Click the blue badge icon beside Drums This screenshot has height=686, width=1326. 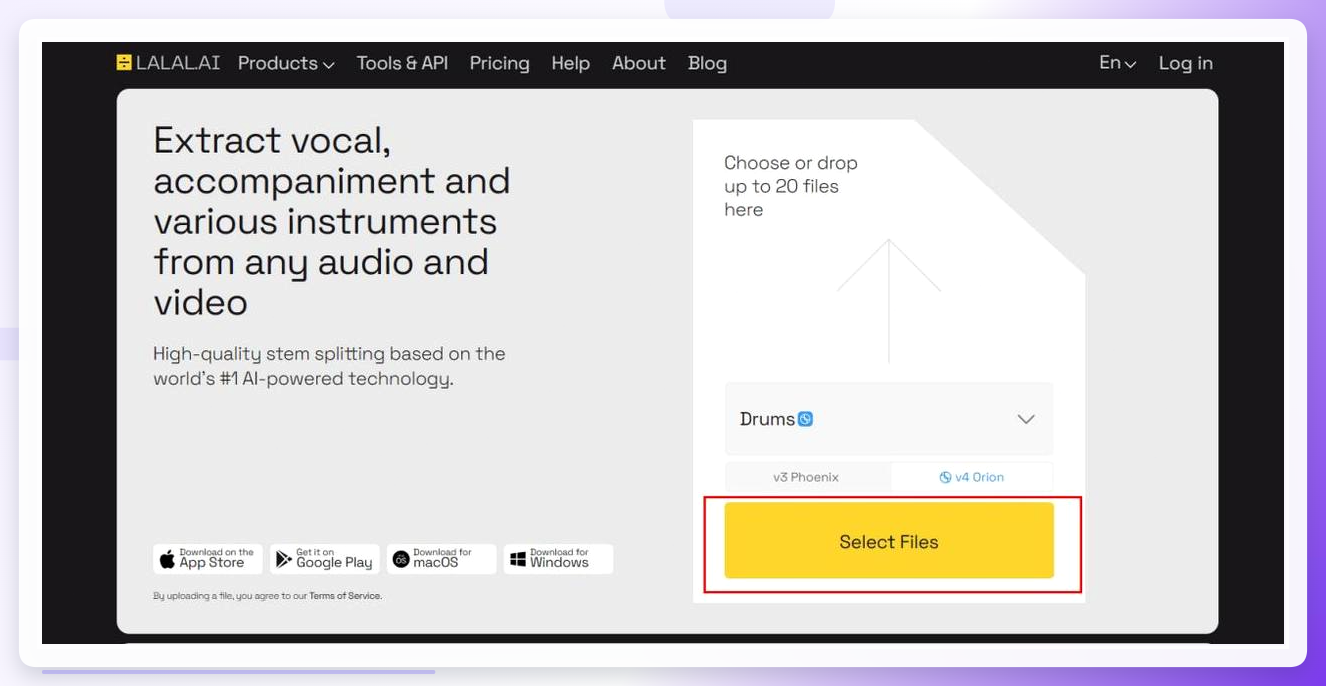[x=805, y=419]
